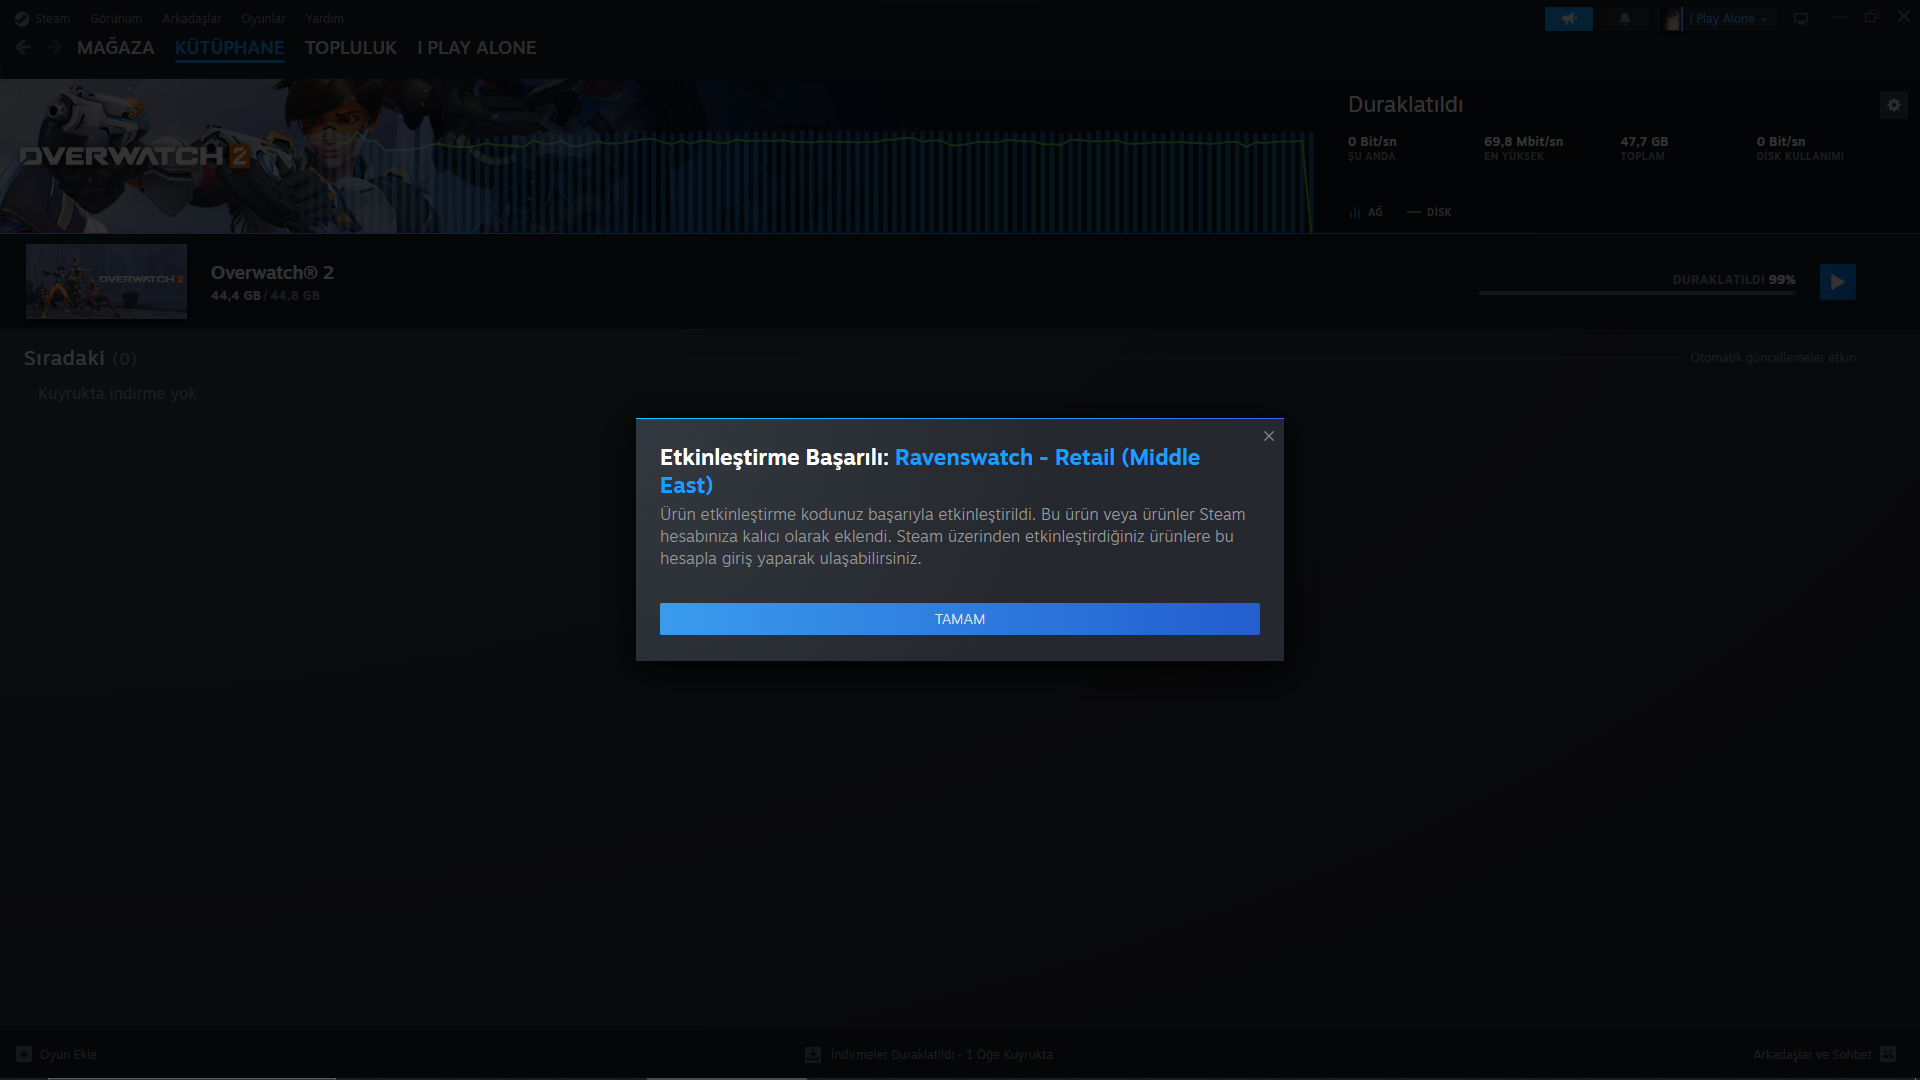Click the TAMAM confirmation button
The image size is (1920, 1080).
[x=959, y=619]
